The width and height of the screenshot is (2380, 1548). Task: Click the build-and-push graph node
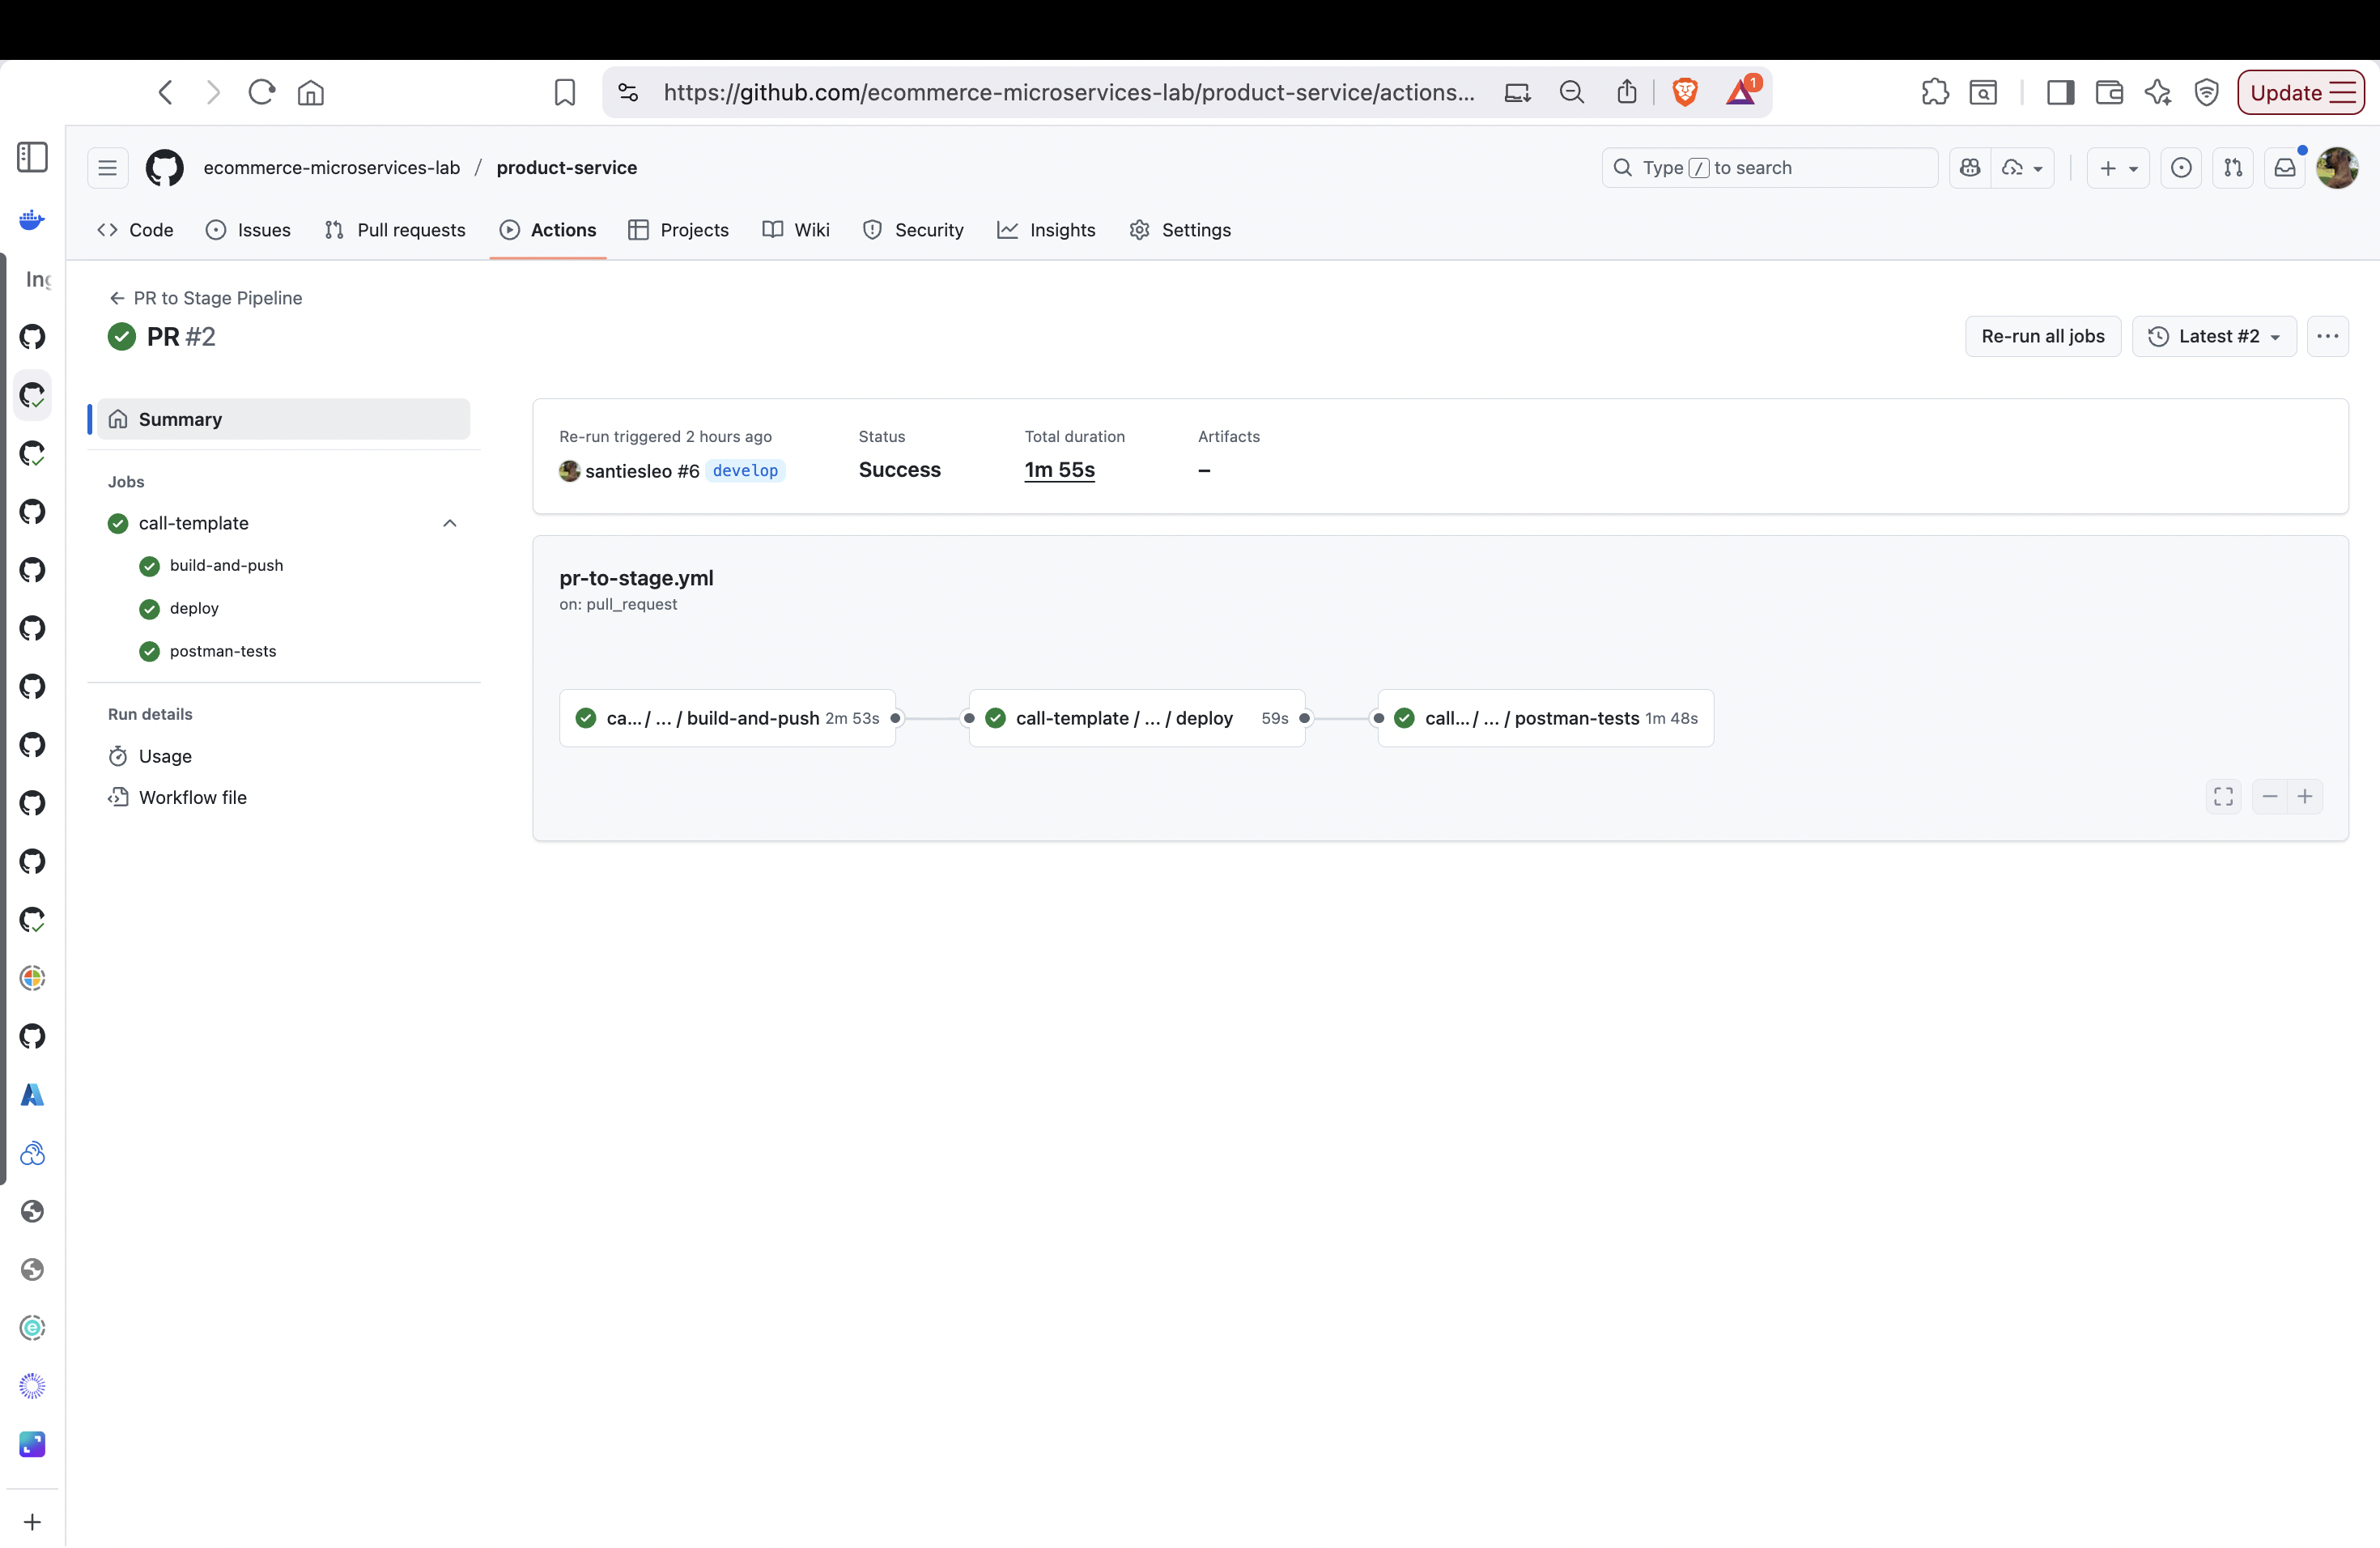click(728, 718)
